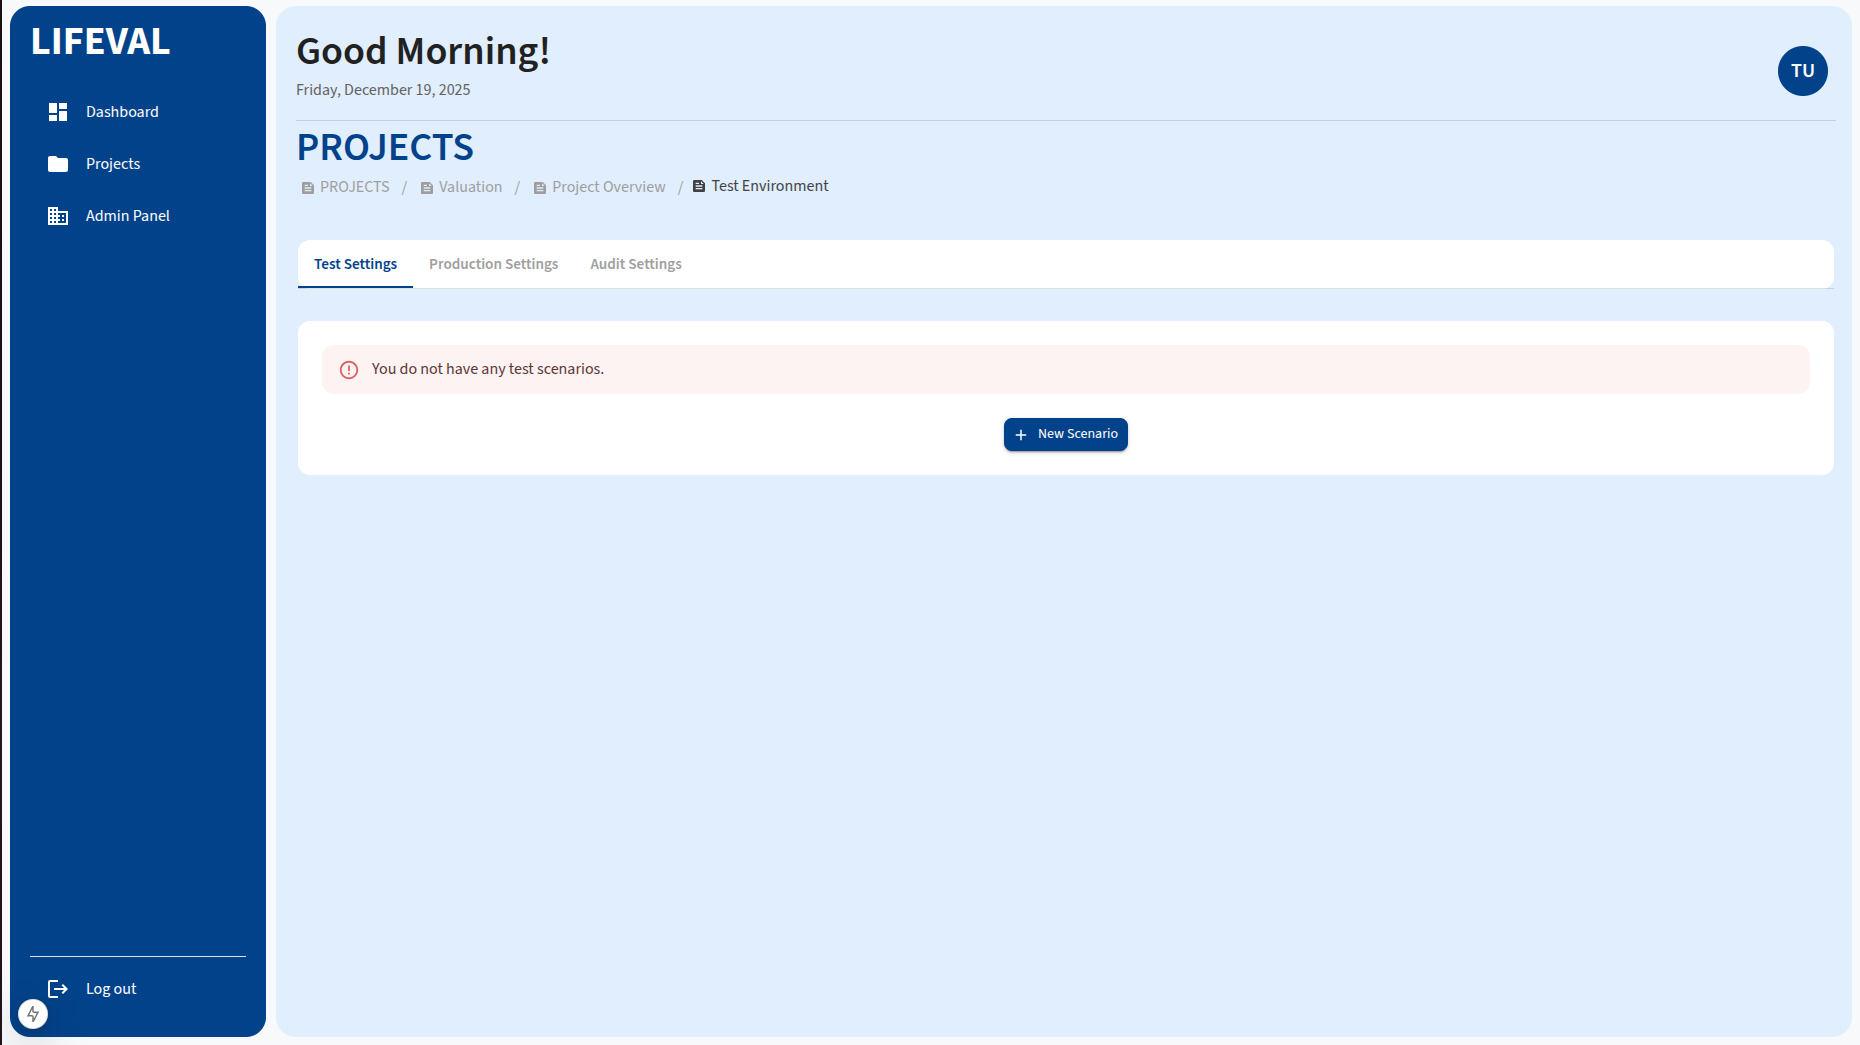
Task: Click the Friday, December 19 date text
Action: pyautogui.click(x=383, y=90)
